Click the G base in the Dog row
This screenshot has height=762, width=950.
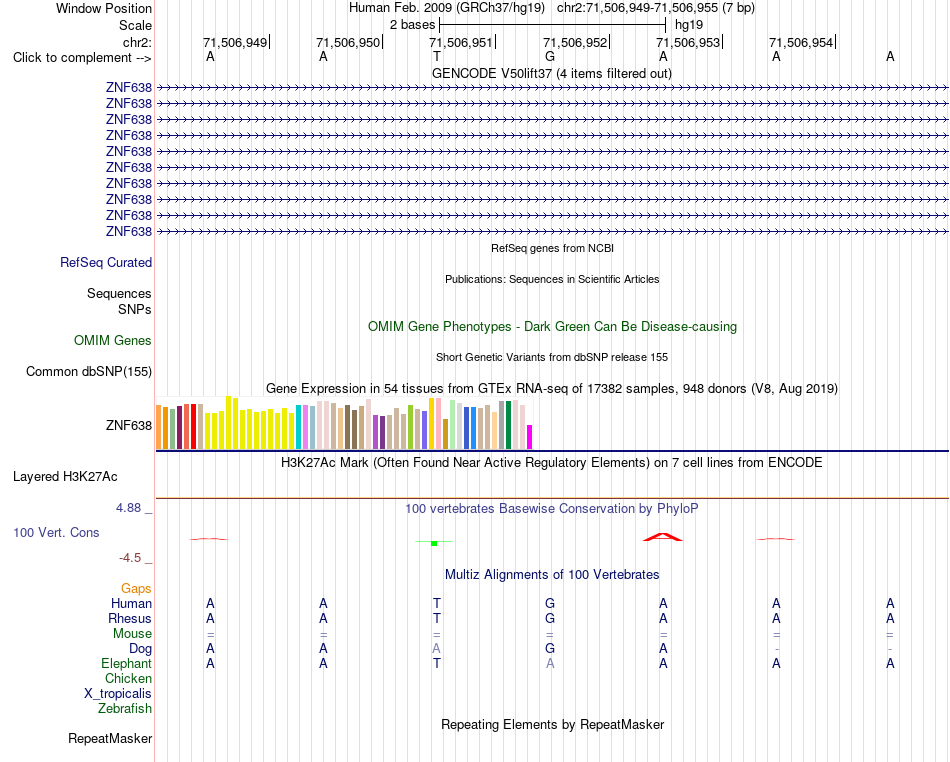click(550, 648)
